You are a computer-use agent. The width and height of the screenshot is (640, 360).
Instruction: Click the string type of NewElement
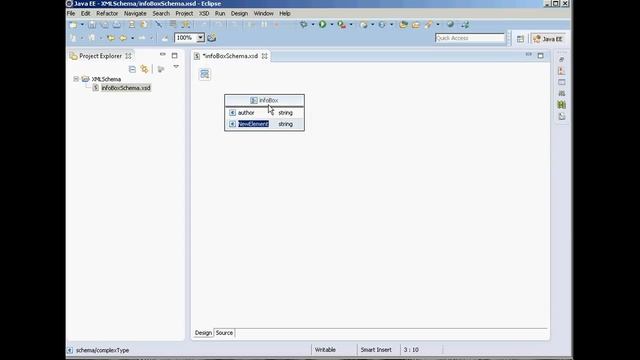(285, 124)
